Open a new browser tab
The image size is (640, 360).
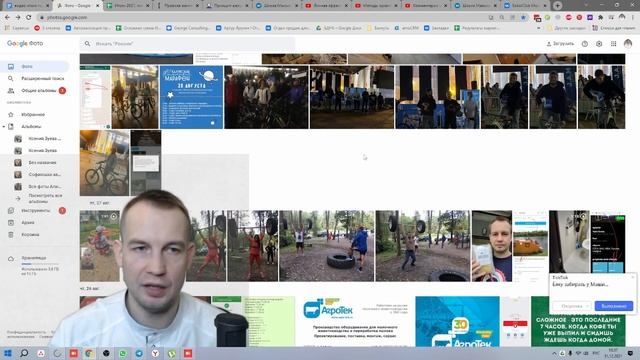click(558, 6)
